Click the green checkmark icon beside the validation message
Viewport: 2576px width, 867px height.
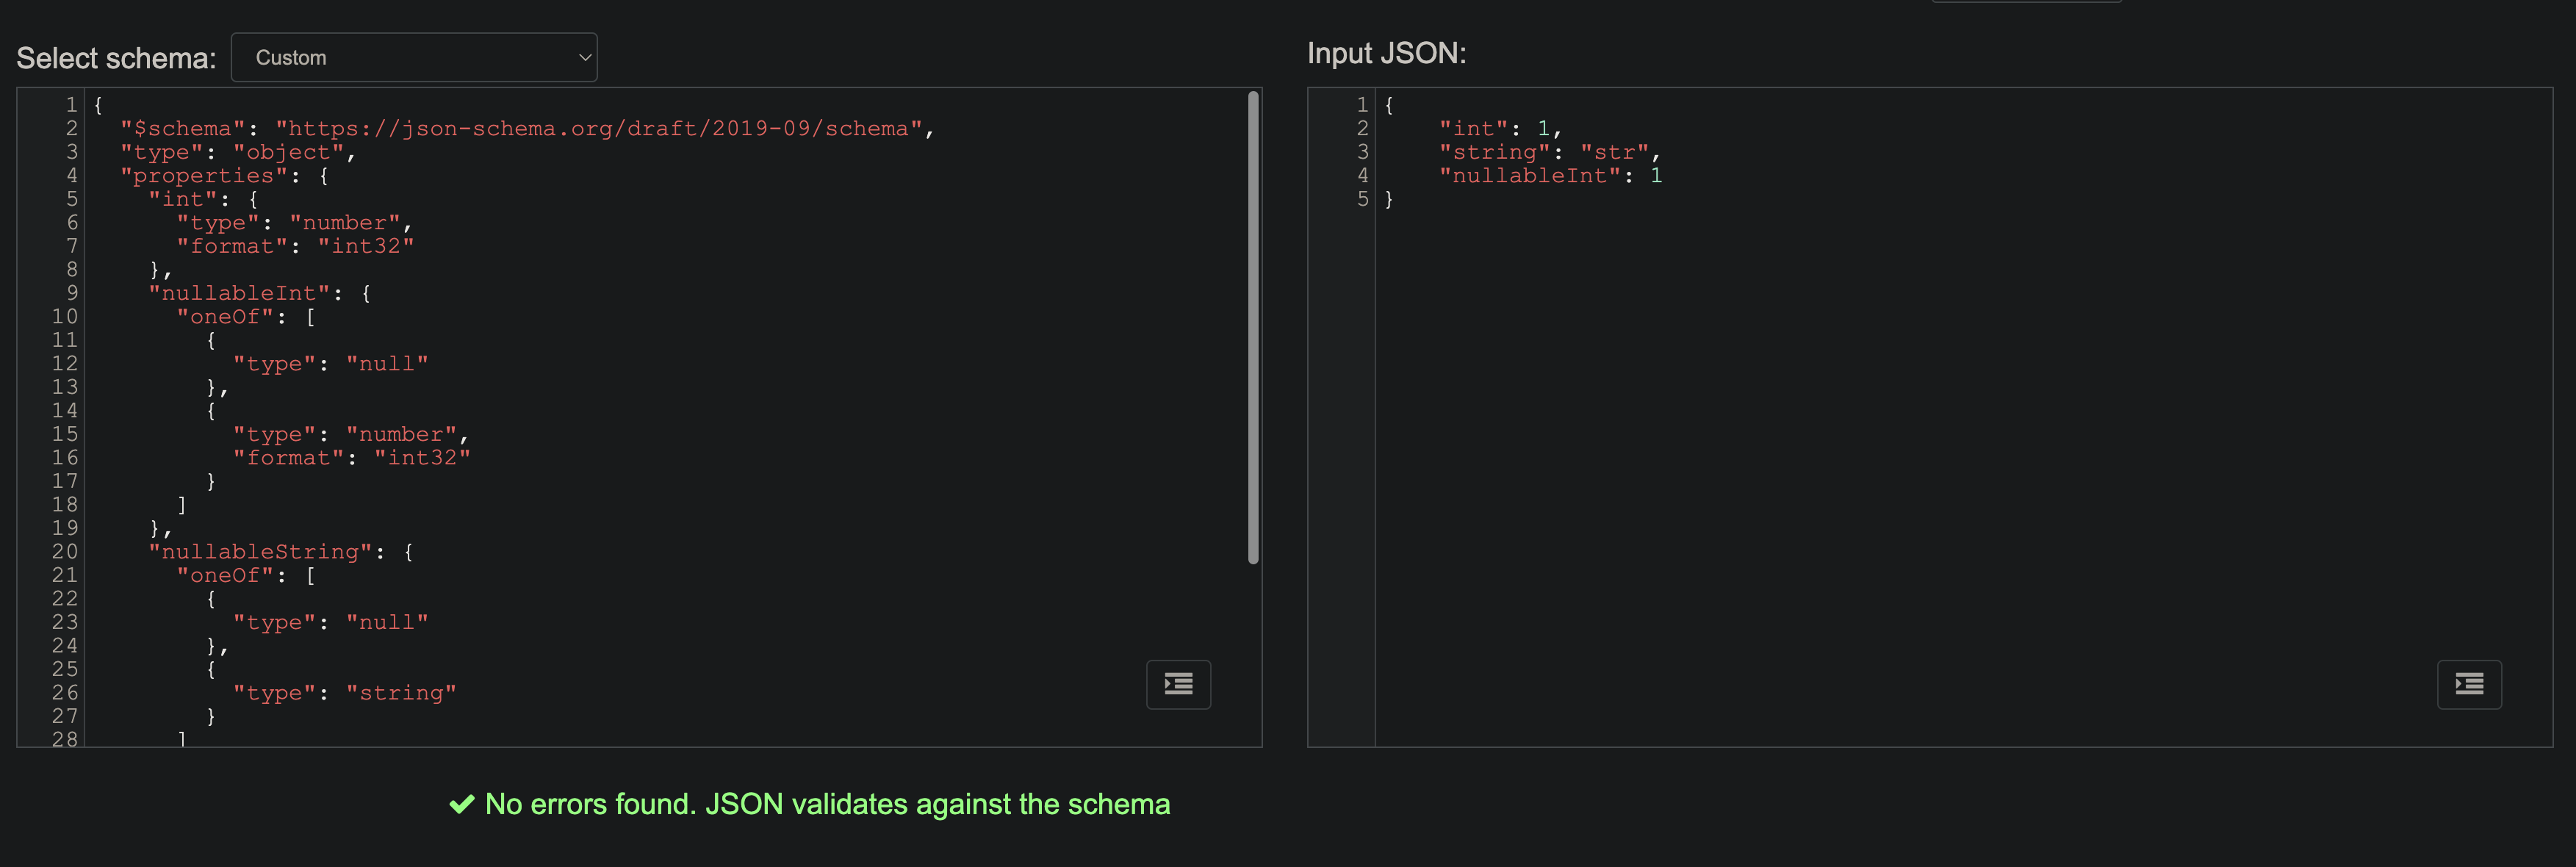click(x=461, y=803)
